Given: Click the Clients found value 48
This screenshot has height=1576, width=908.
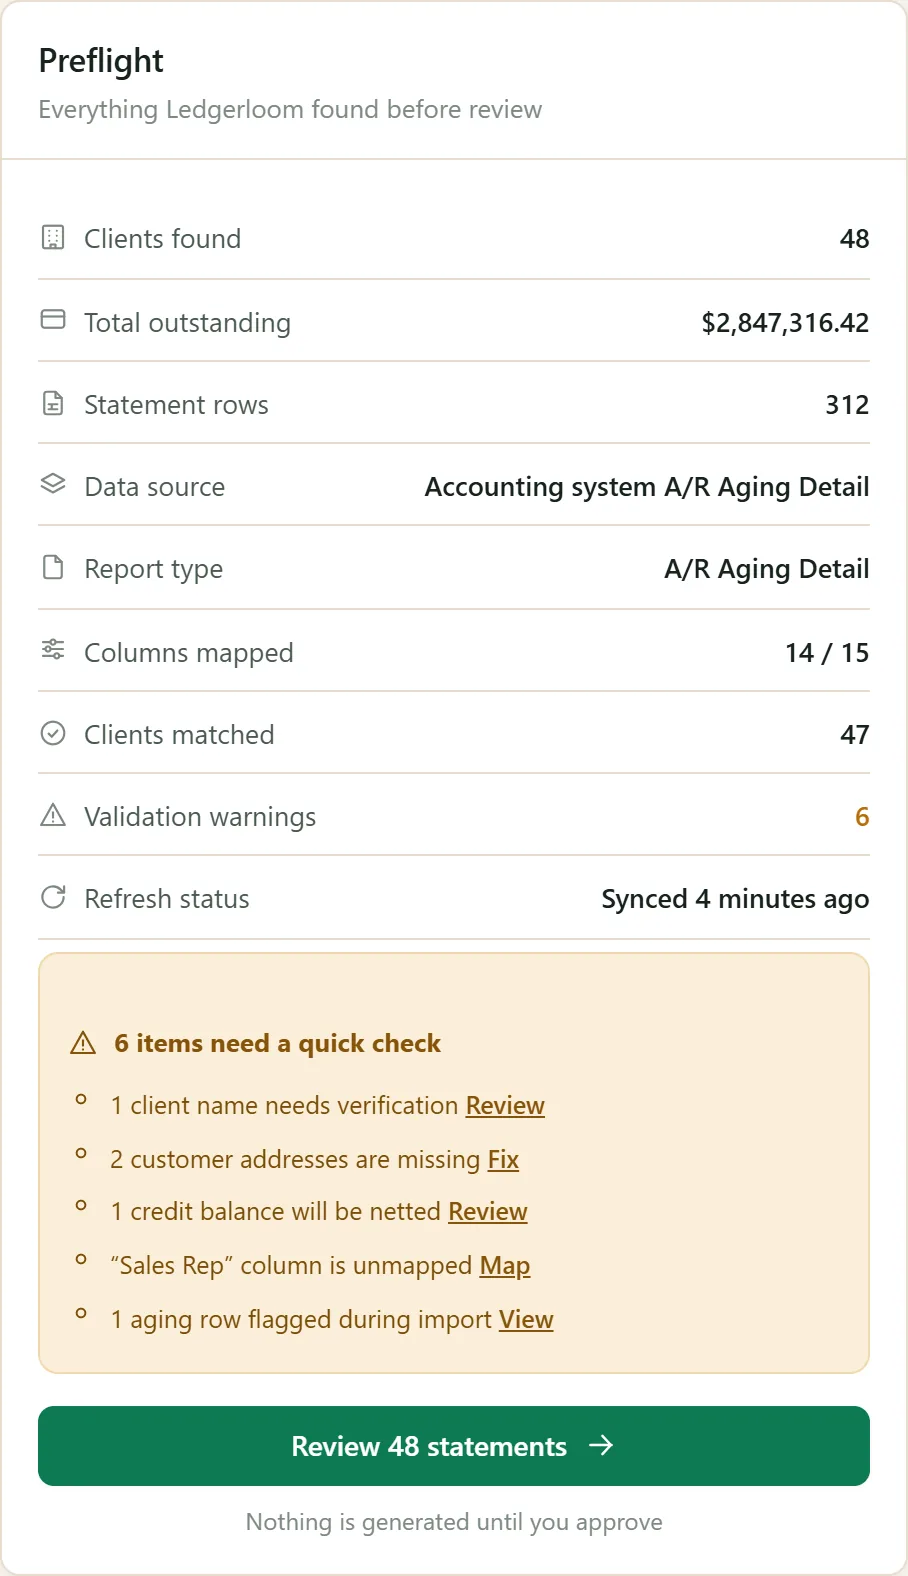Looking at the screenshot, I should (854, 239).
